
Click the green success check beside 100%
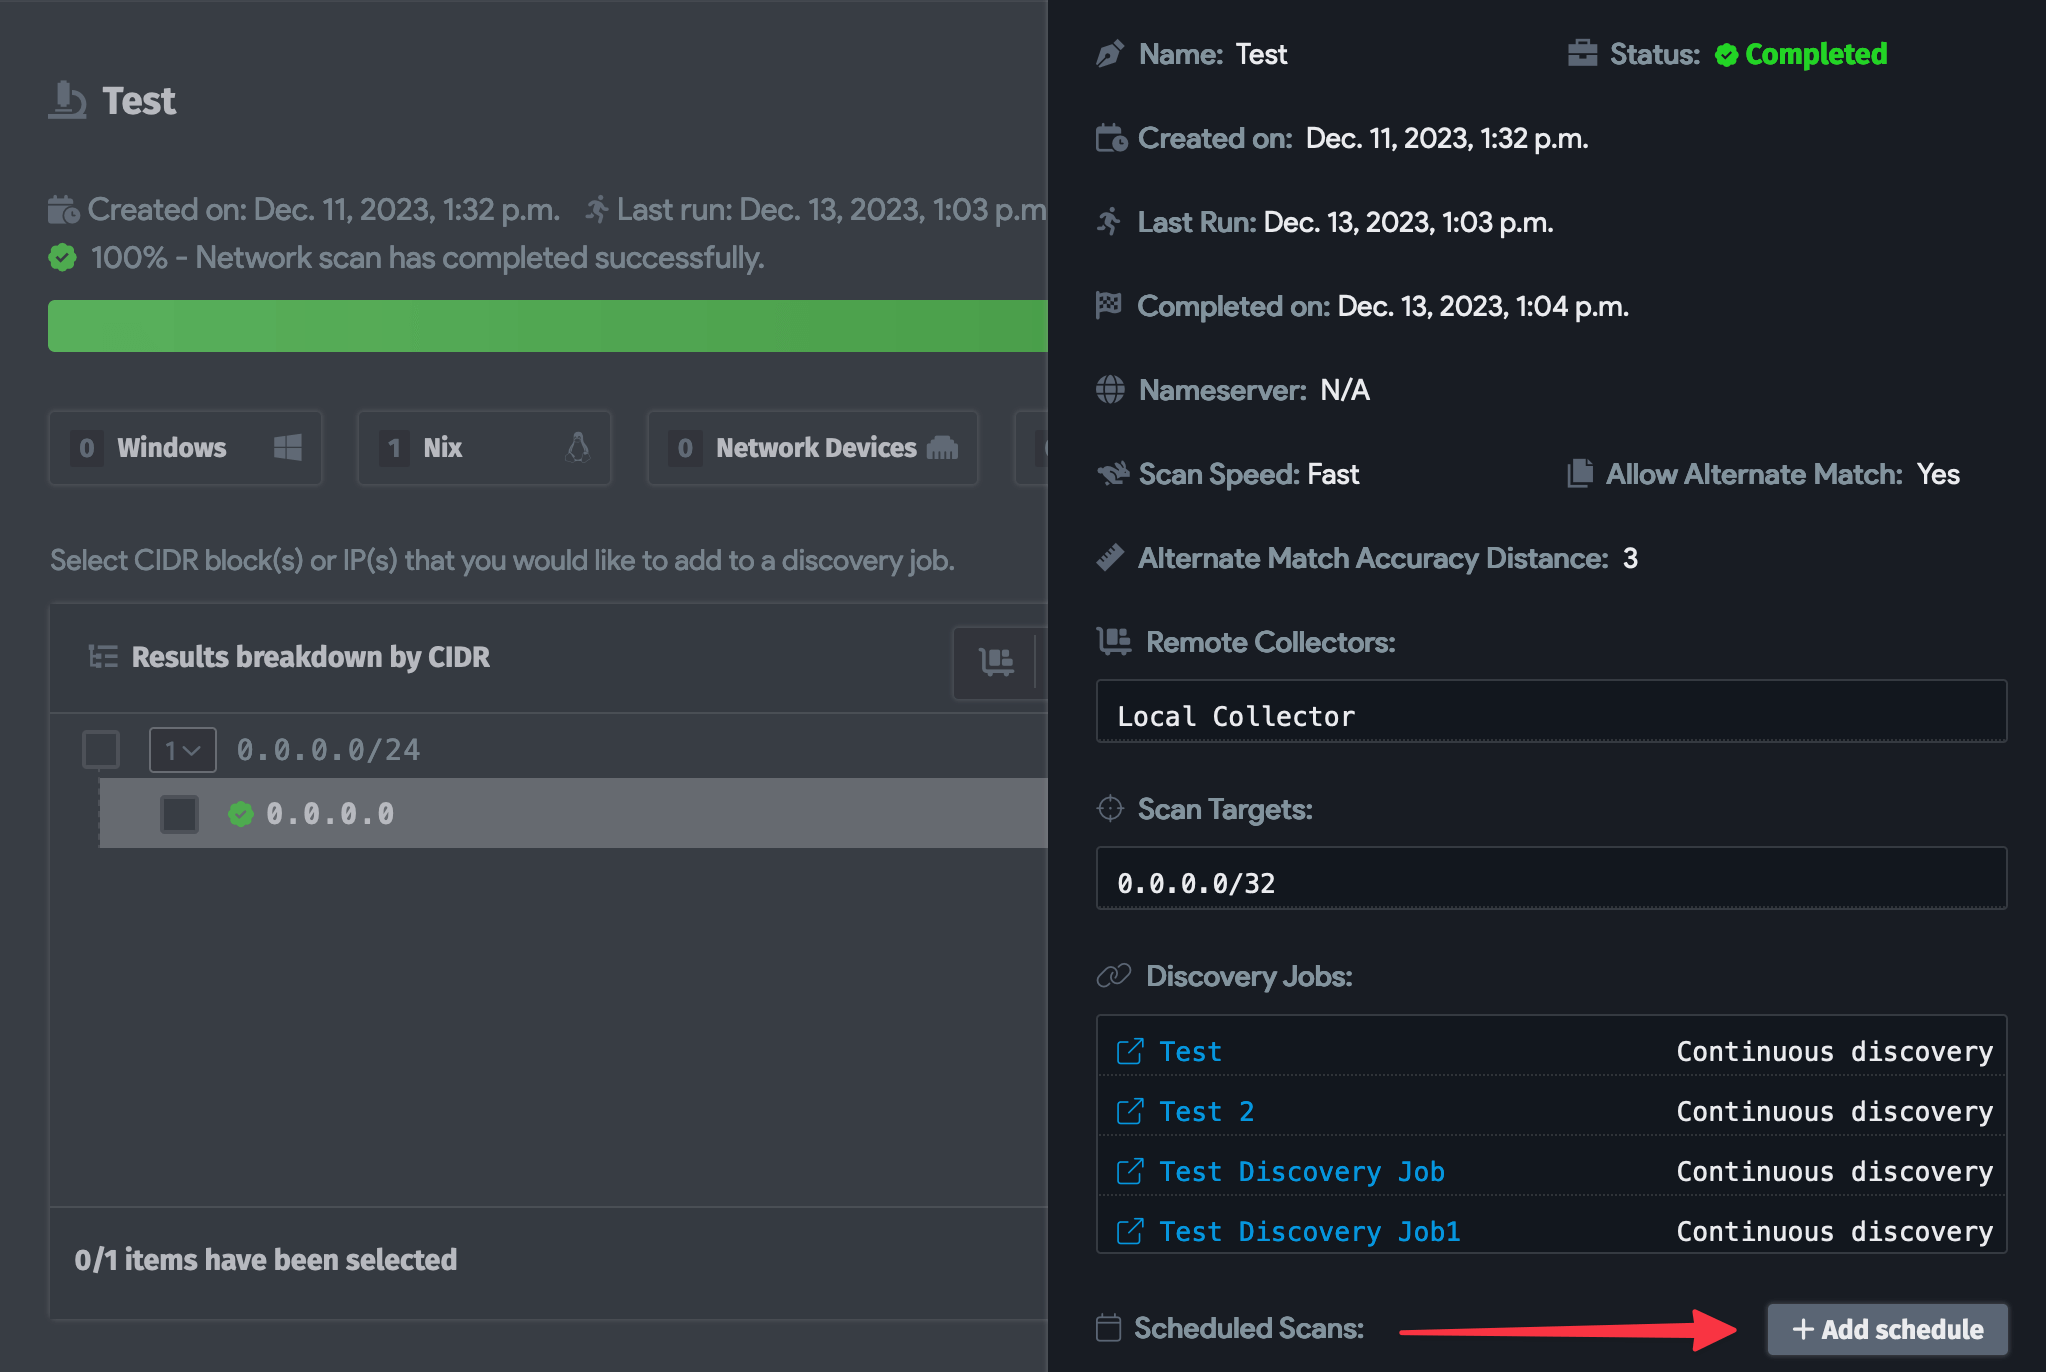click(x=63, y=257)
